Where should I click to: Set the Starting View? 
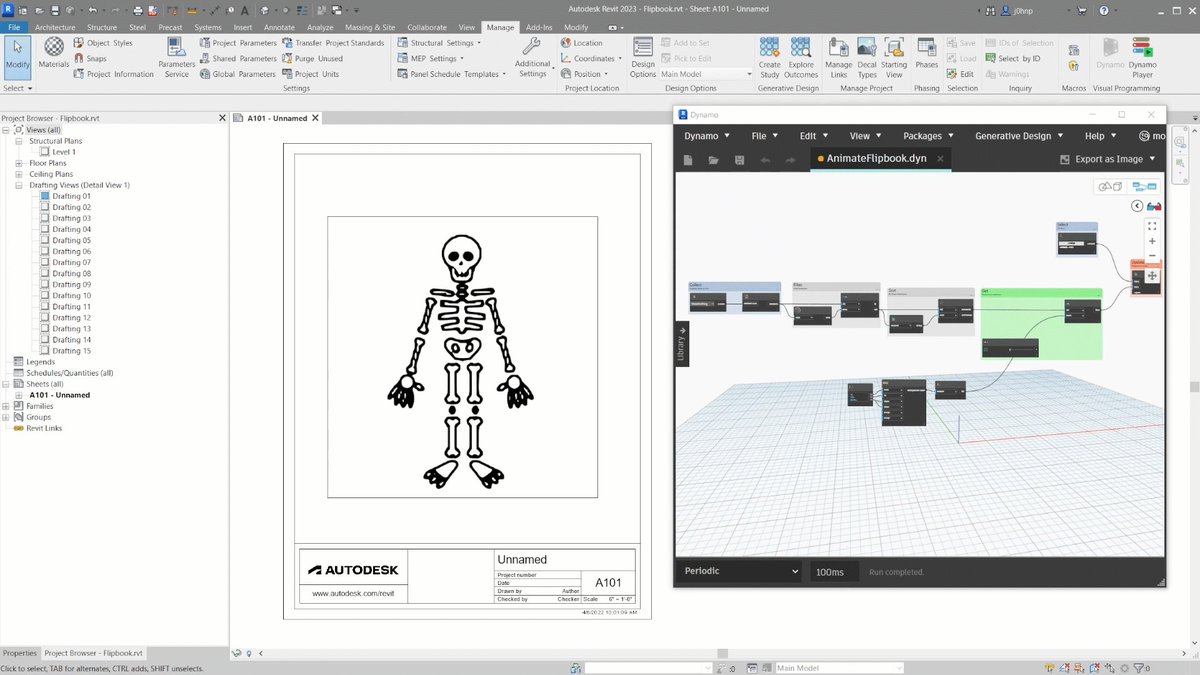[x=894, y=58]
